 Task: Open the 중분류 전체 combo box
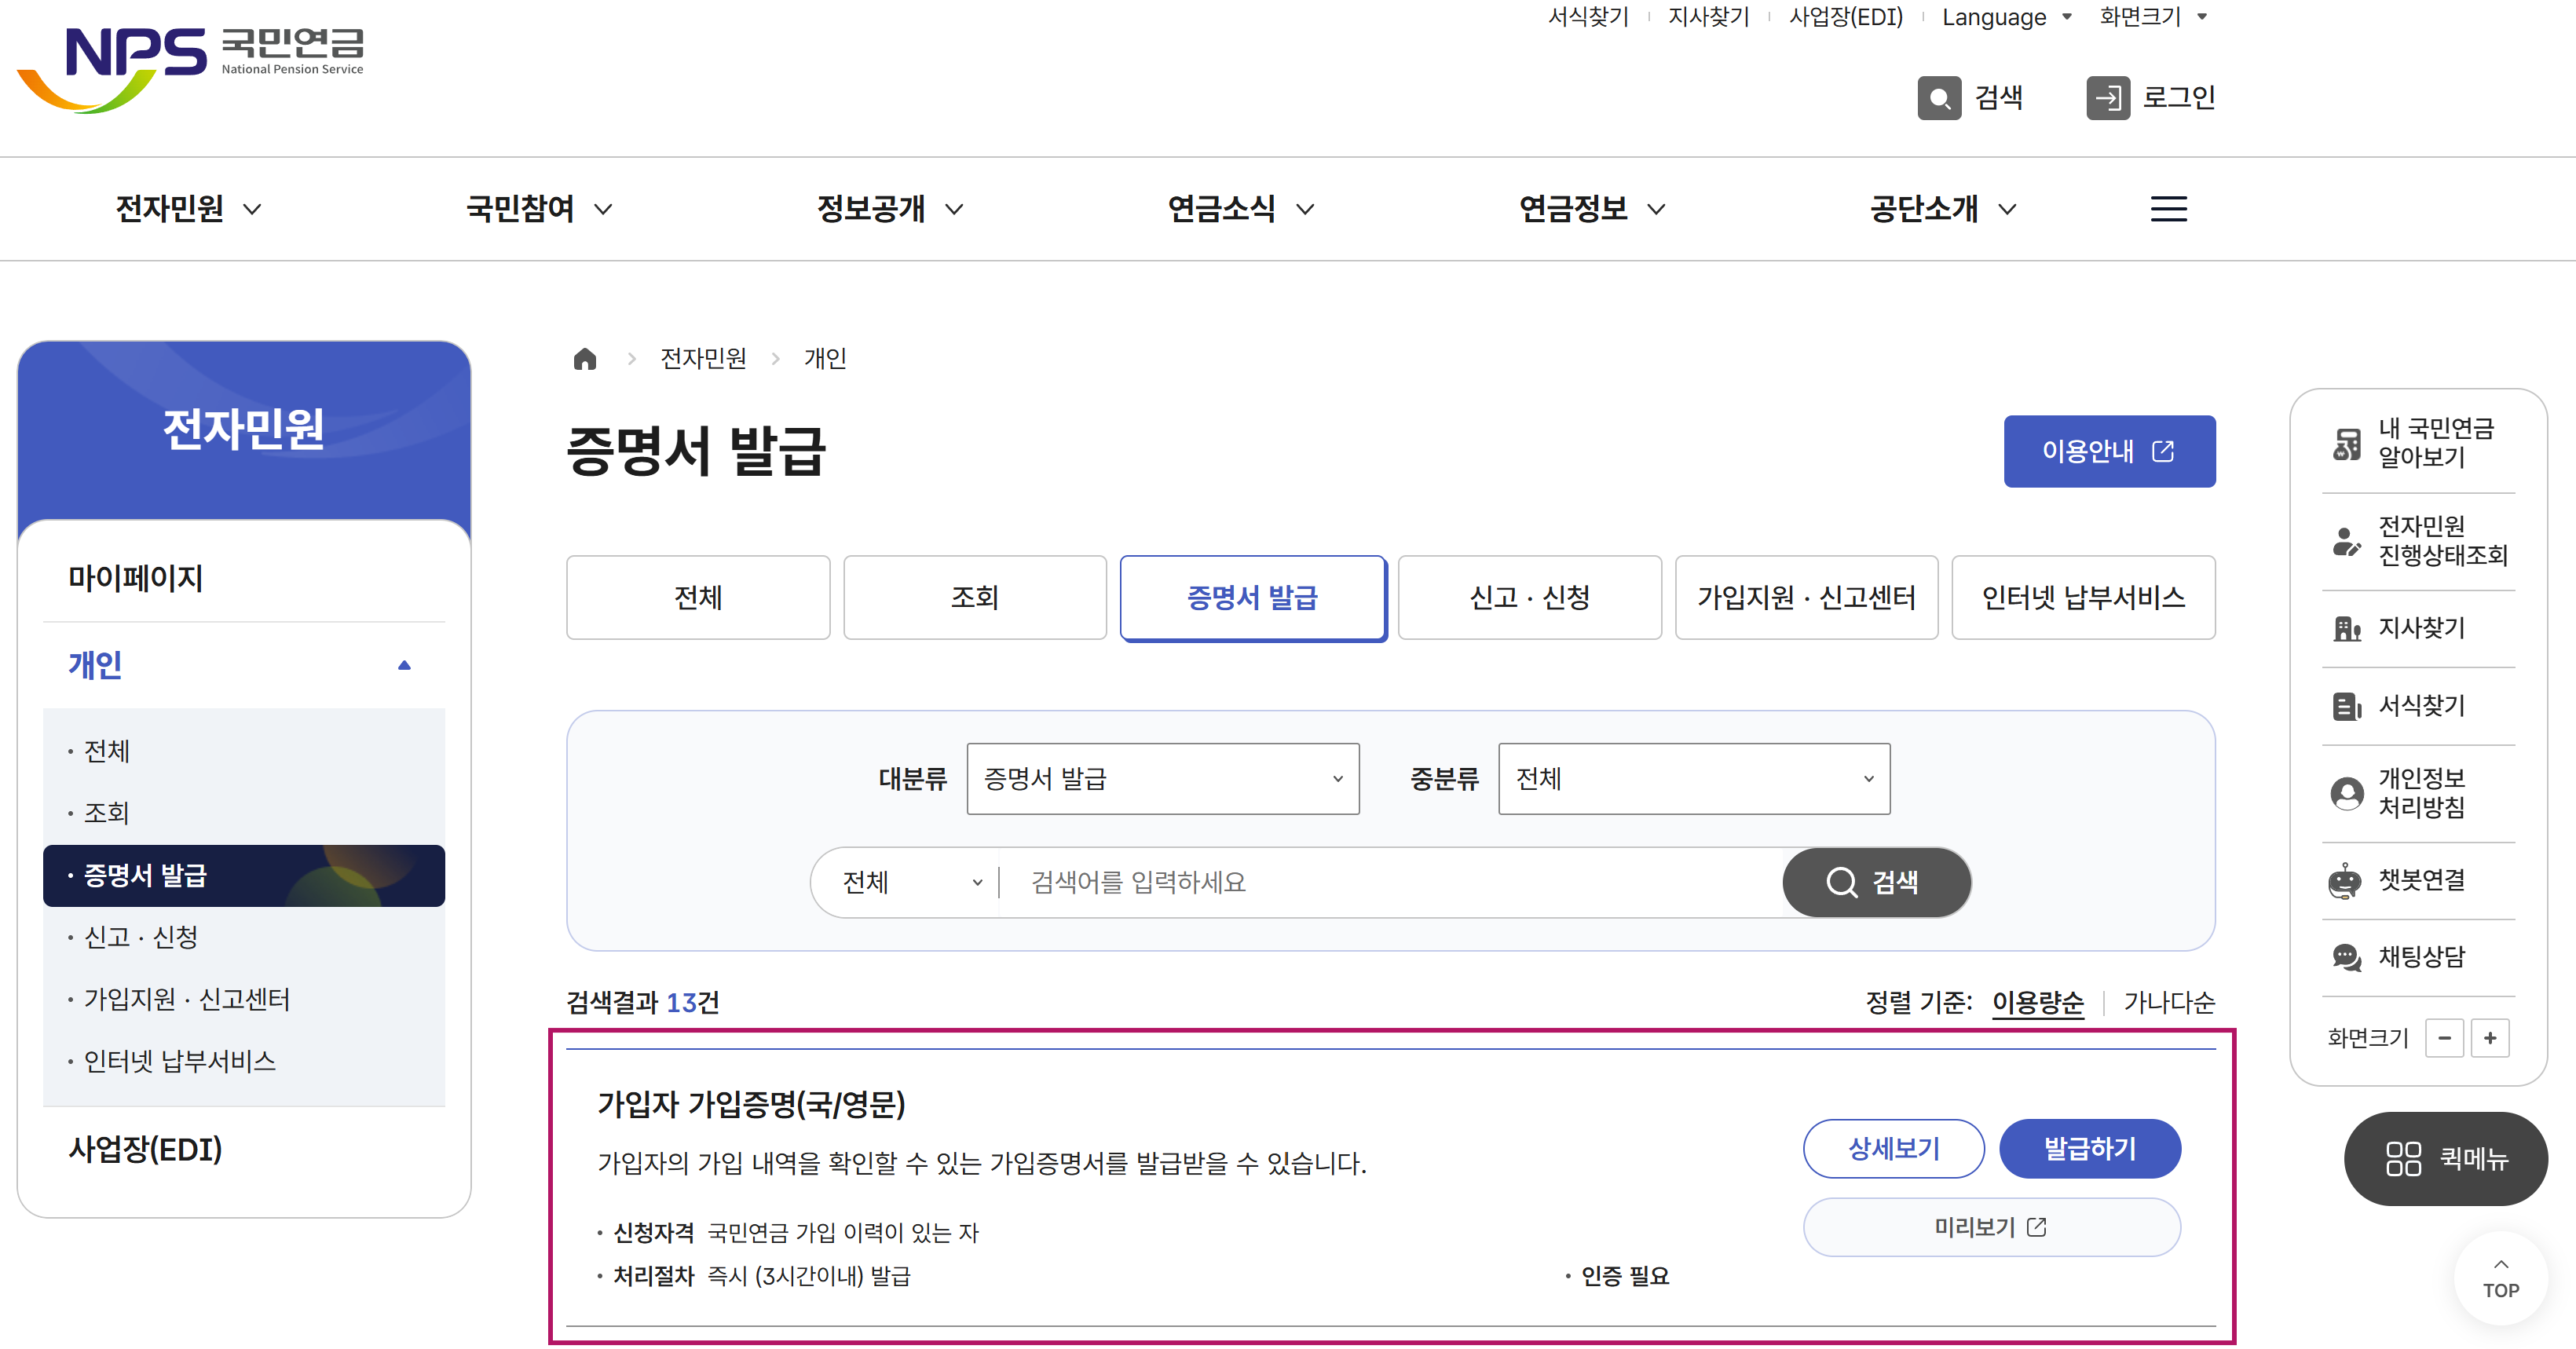point(1694,779)
